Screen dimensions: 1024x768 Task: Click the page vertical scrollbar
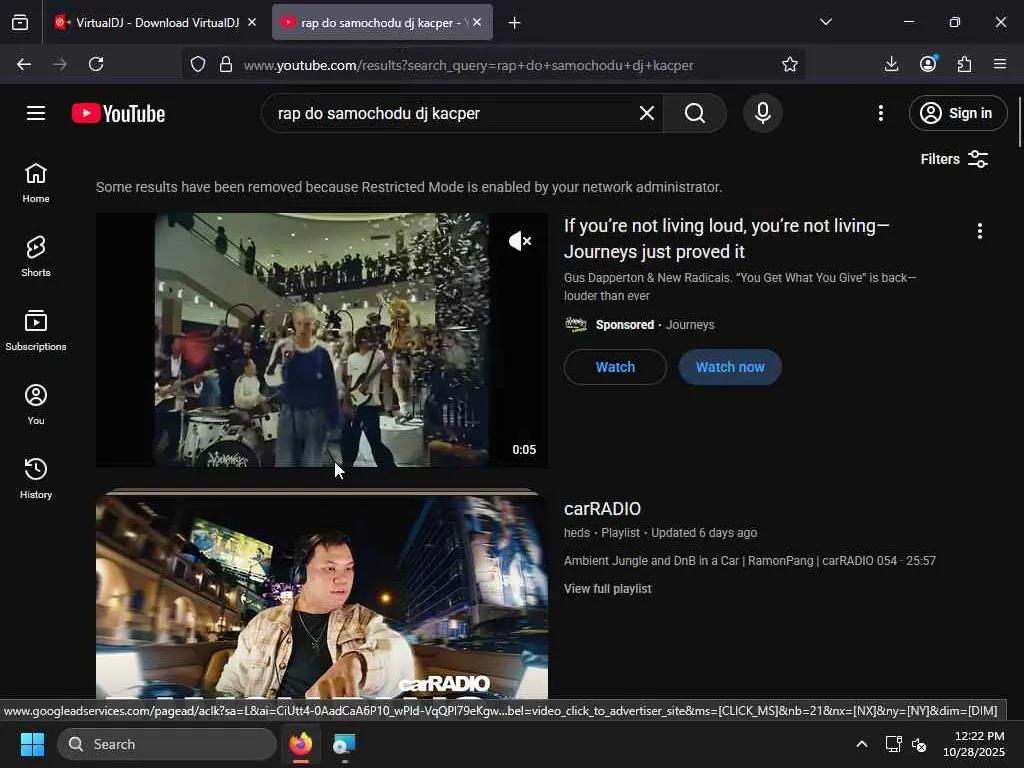click(x=1019, y=123)
